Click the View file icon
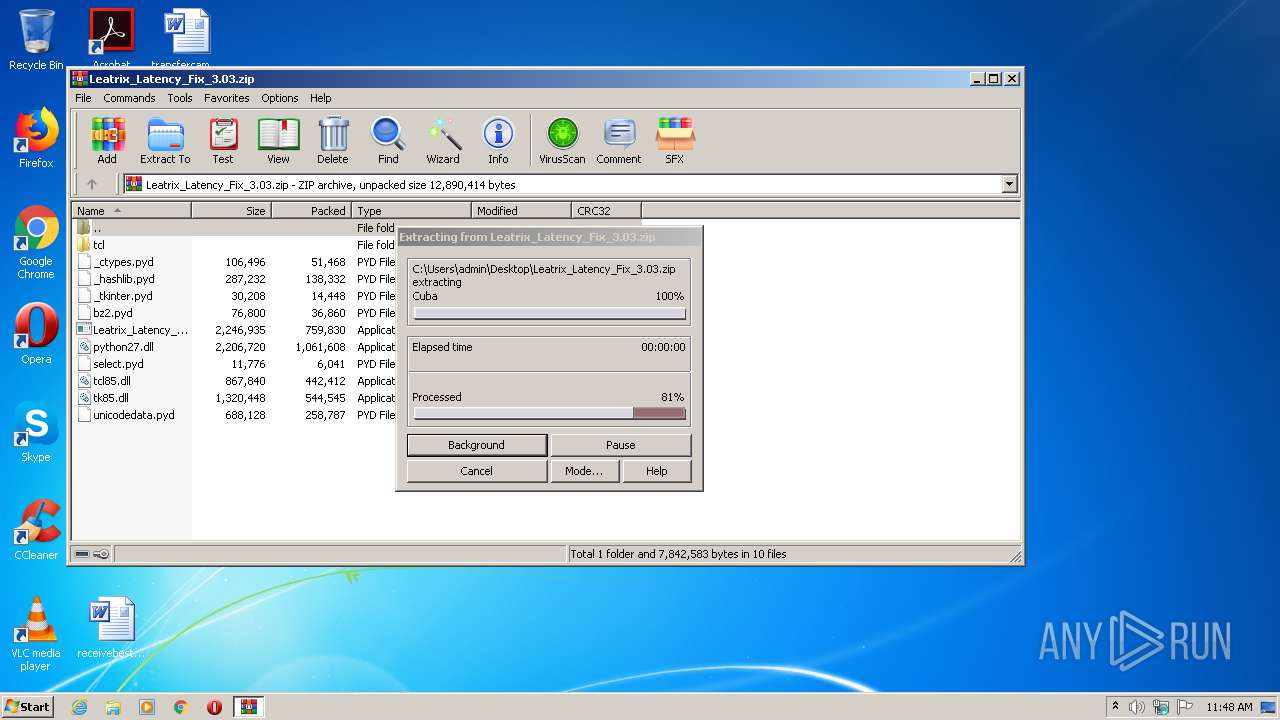Screen dimensions: 1280x720 tap(278, 140)
